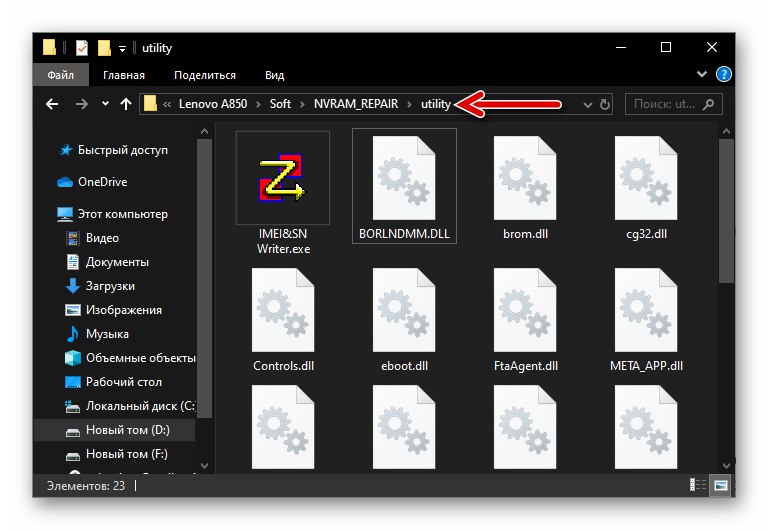Open dropdown arrow after Soft breadcrumb

pyautogui.click(x=302, y=104)
